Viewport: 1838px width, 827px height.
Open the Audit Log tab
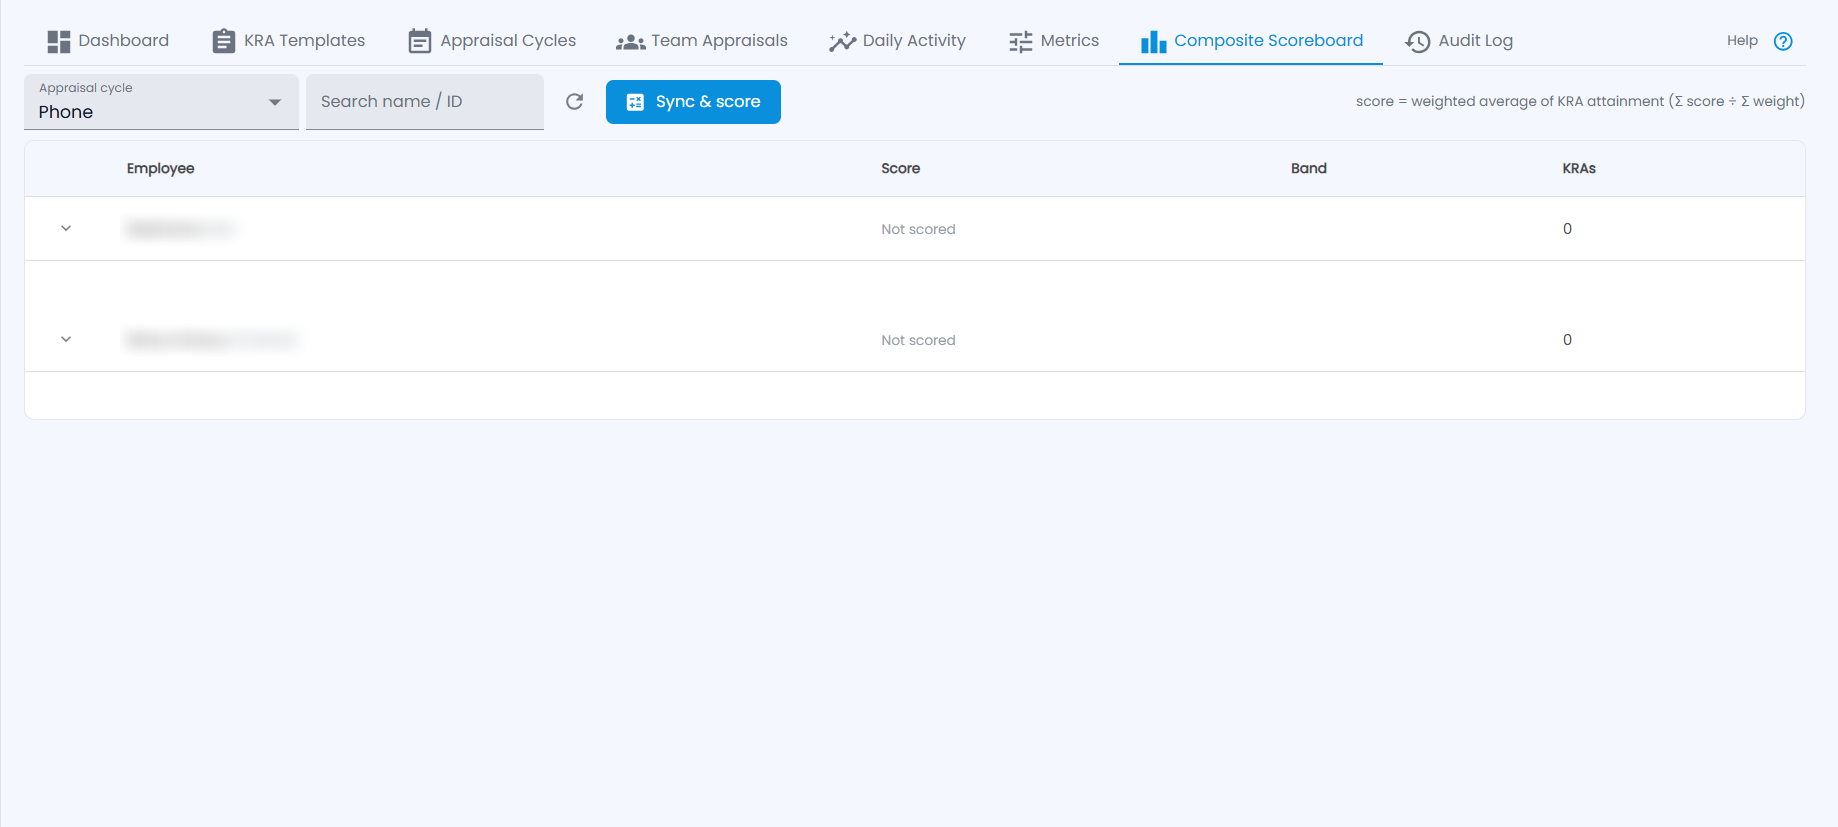(x=1459, y=41)
